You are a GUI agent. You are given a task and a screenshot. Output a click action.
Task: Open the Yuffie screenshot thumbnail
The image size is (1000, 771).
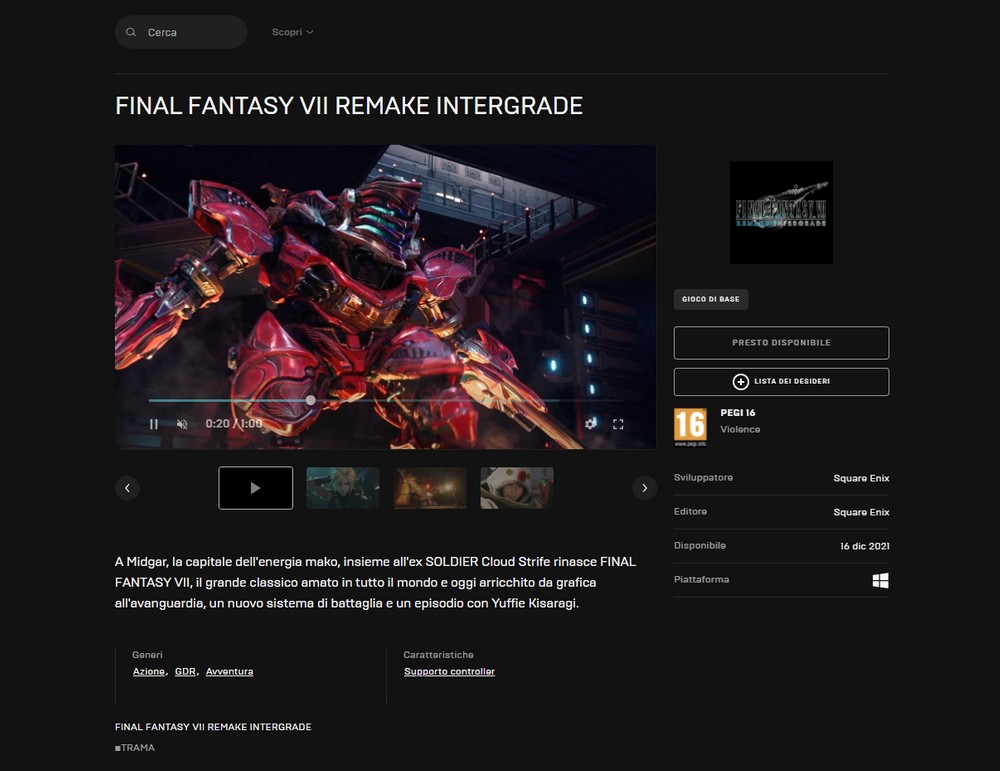click(x=517, y=488)
